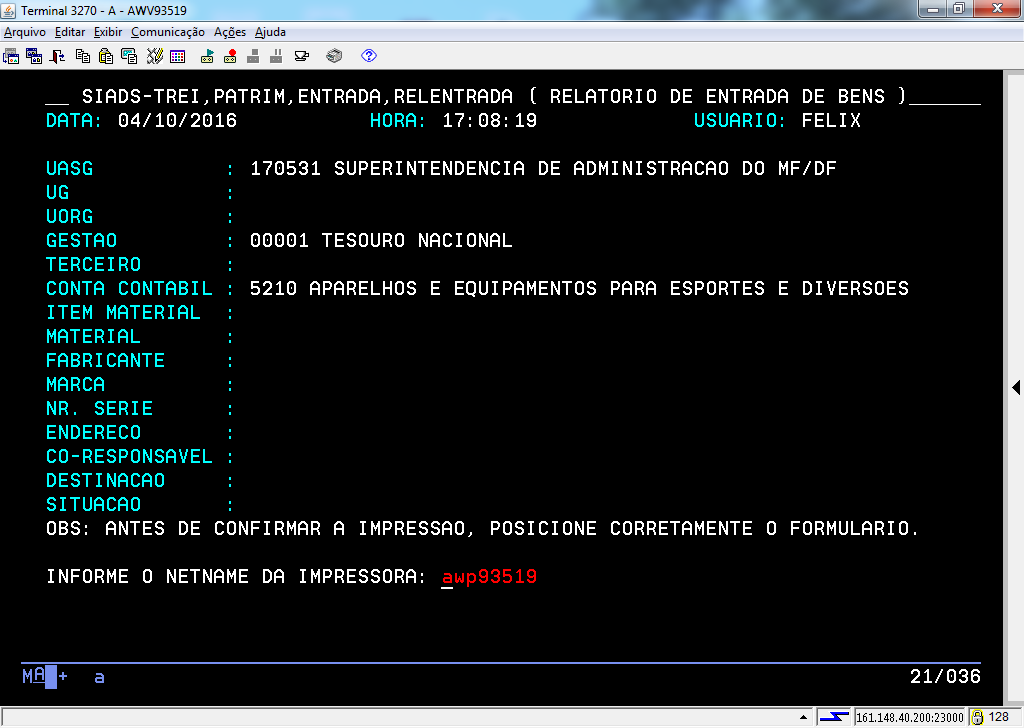The width and height of the screenshot is (1024, 728).
Task: Click the multiple sessions windows icon
Action: pyautogui.click(x=34, y=56)
